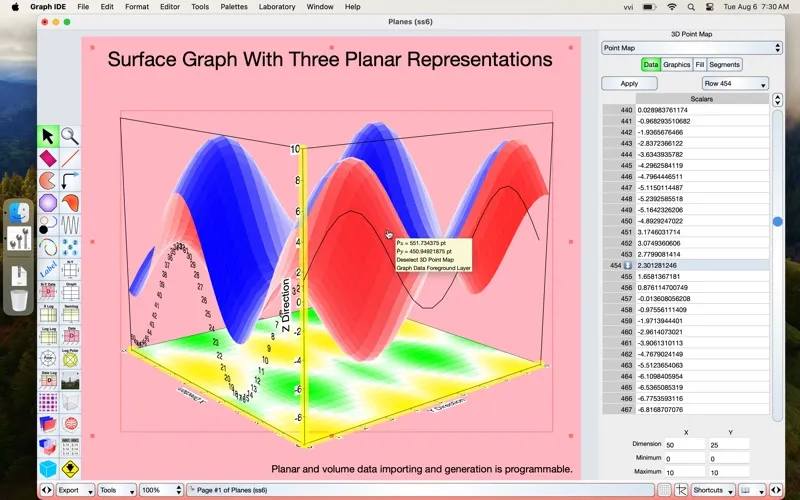
Task: Select the arrow pointer tool
Action: tap(48, 136)
